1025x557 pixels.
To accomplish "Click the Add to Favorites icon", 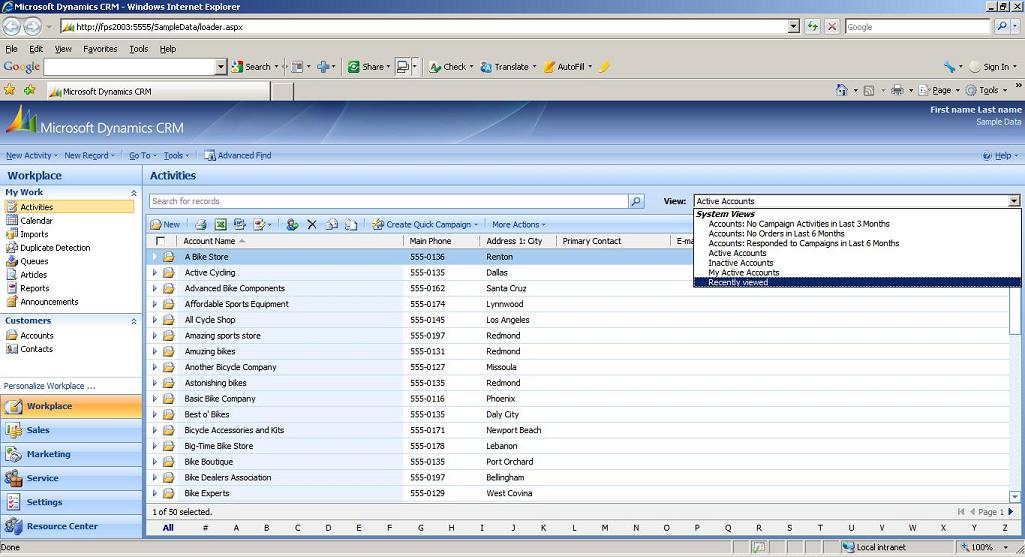I will [29, 90].
